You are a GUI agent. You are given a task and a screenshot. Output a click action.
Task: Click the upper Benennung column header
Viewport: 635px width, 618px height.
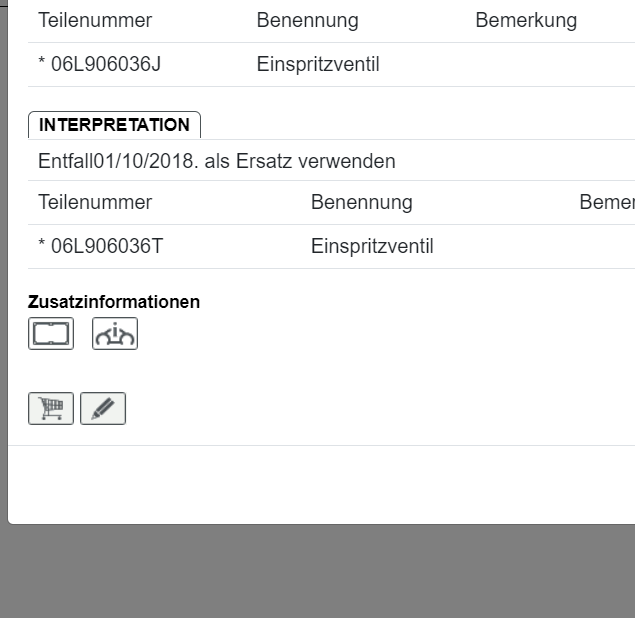coord(307,20)
